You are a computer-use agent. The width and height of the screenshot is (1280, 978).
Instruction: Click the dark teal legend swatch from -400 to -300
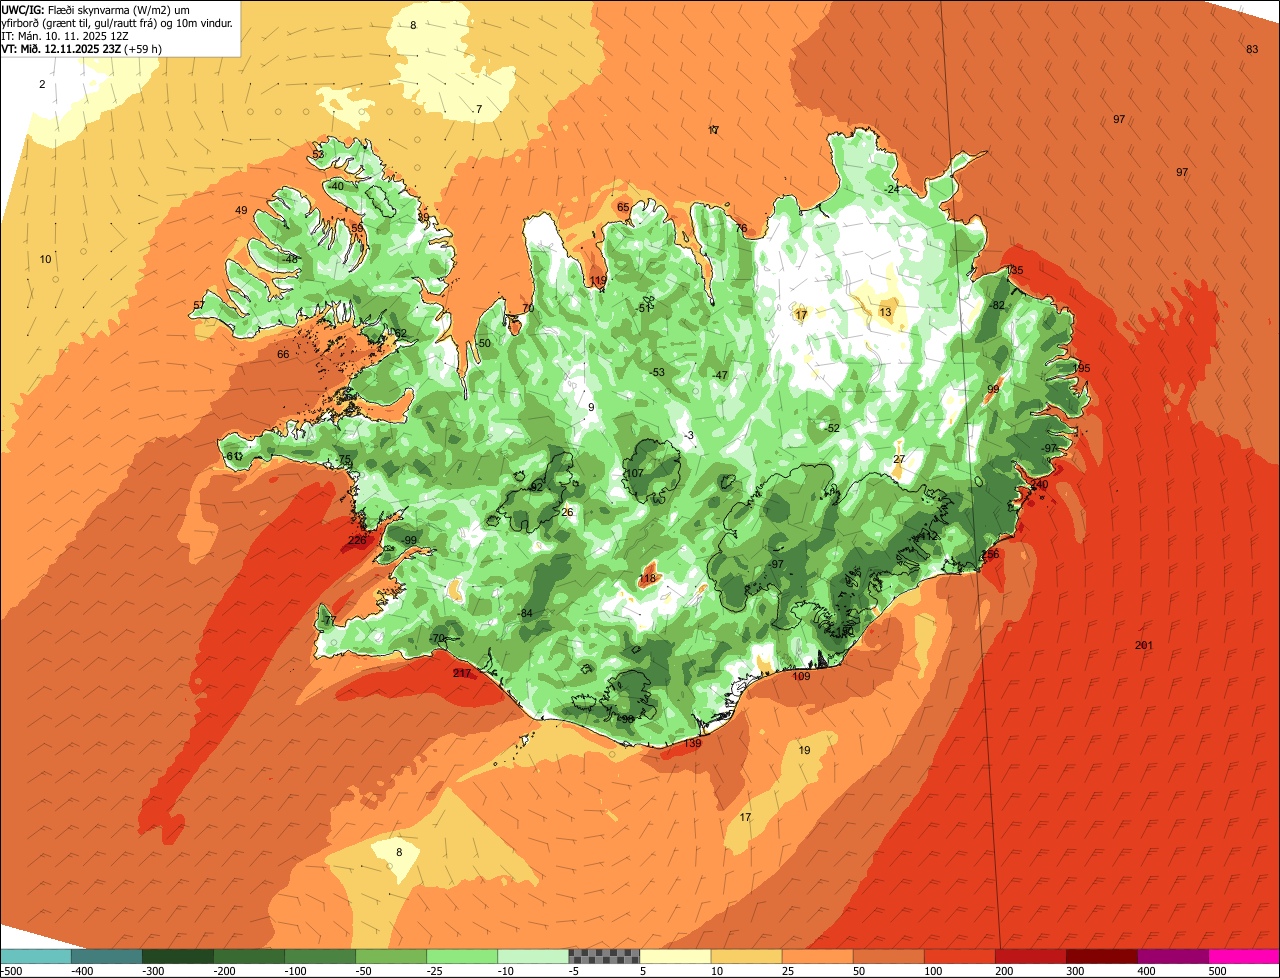pos(107,956)
